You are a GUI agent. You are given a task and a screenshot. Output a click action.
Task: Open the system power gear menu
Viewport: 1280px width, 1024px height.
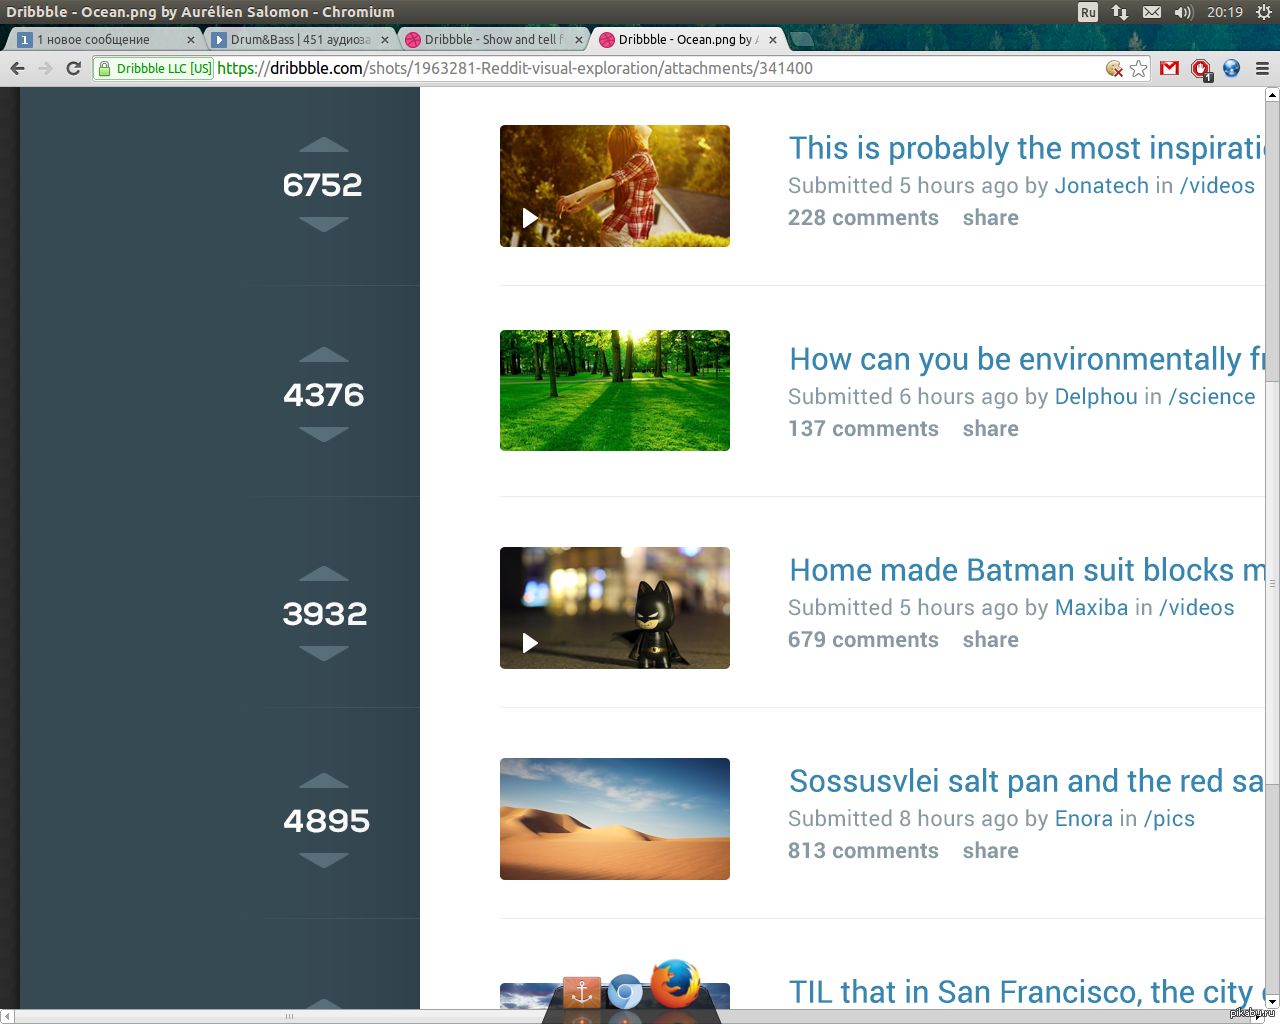coord(1264,12)
